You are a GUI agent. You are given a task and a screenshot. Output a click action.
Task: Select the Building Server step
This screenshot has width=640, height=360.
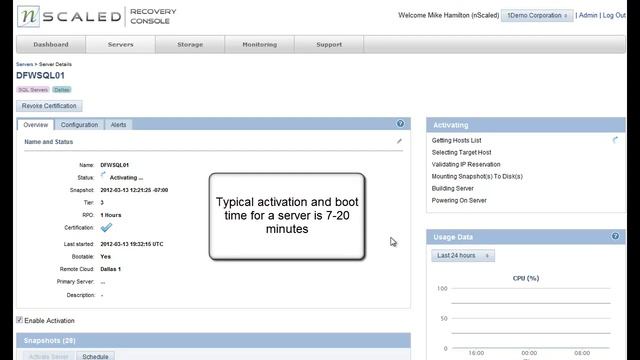pyautogui.click(x=453, y=188)
